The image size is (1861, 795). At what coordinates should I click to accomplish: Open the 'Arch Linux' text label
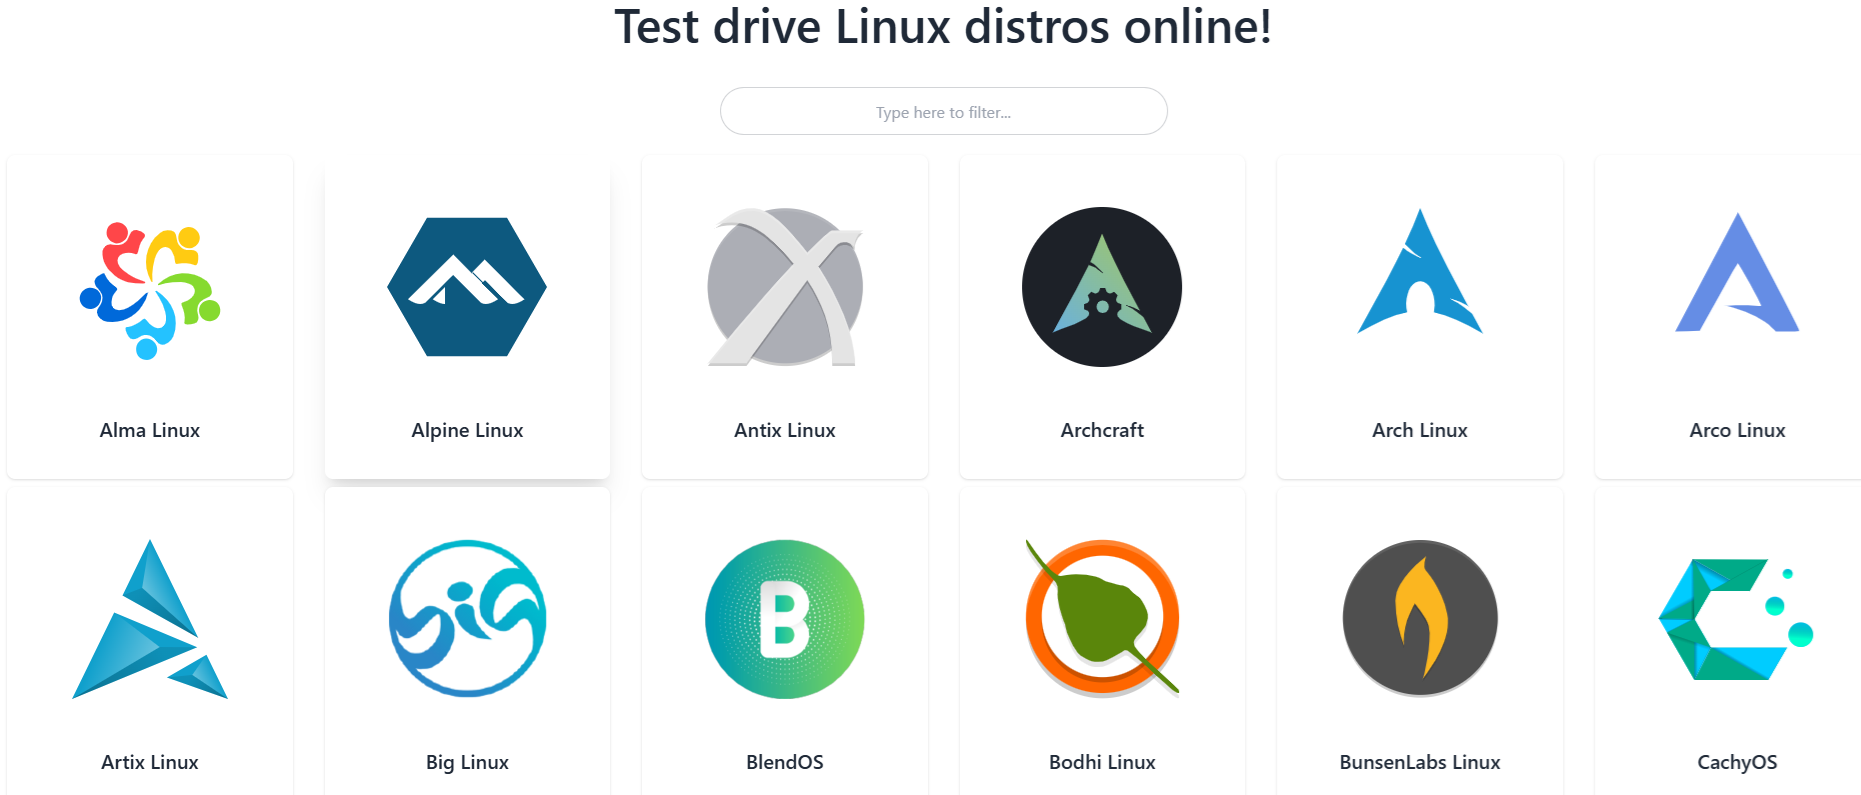[1420, 430]
